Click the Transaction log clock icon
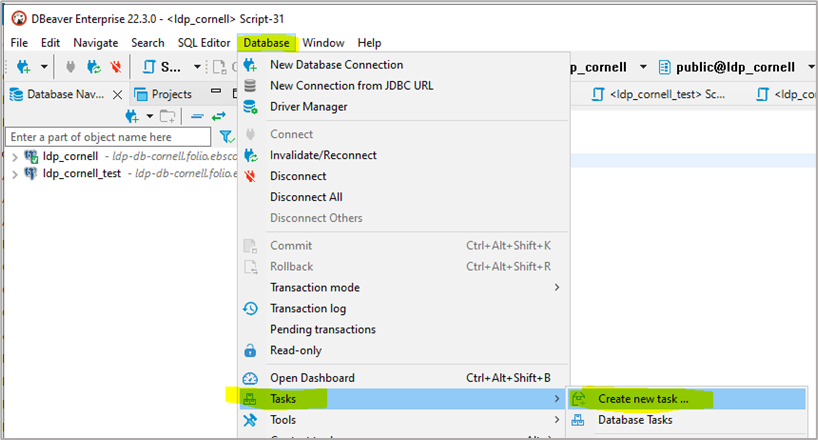Screen dimensions: 818x440 pyautogui.click(x=250, y=308)
